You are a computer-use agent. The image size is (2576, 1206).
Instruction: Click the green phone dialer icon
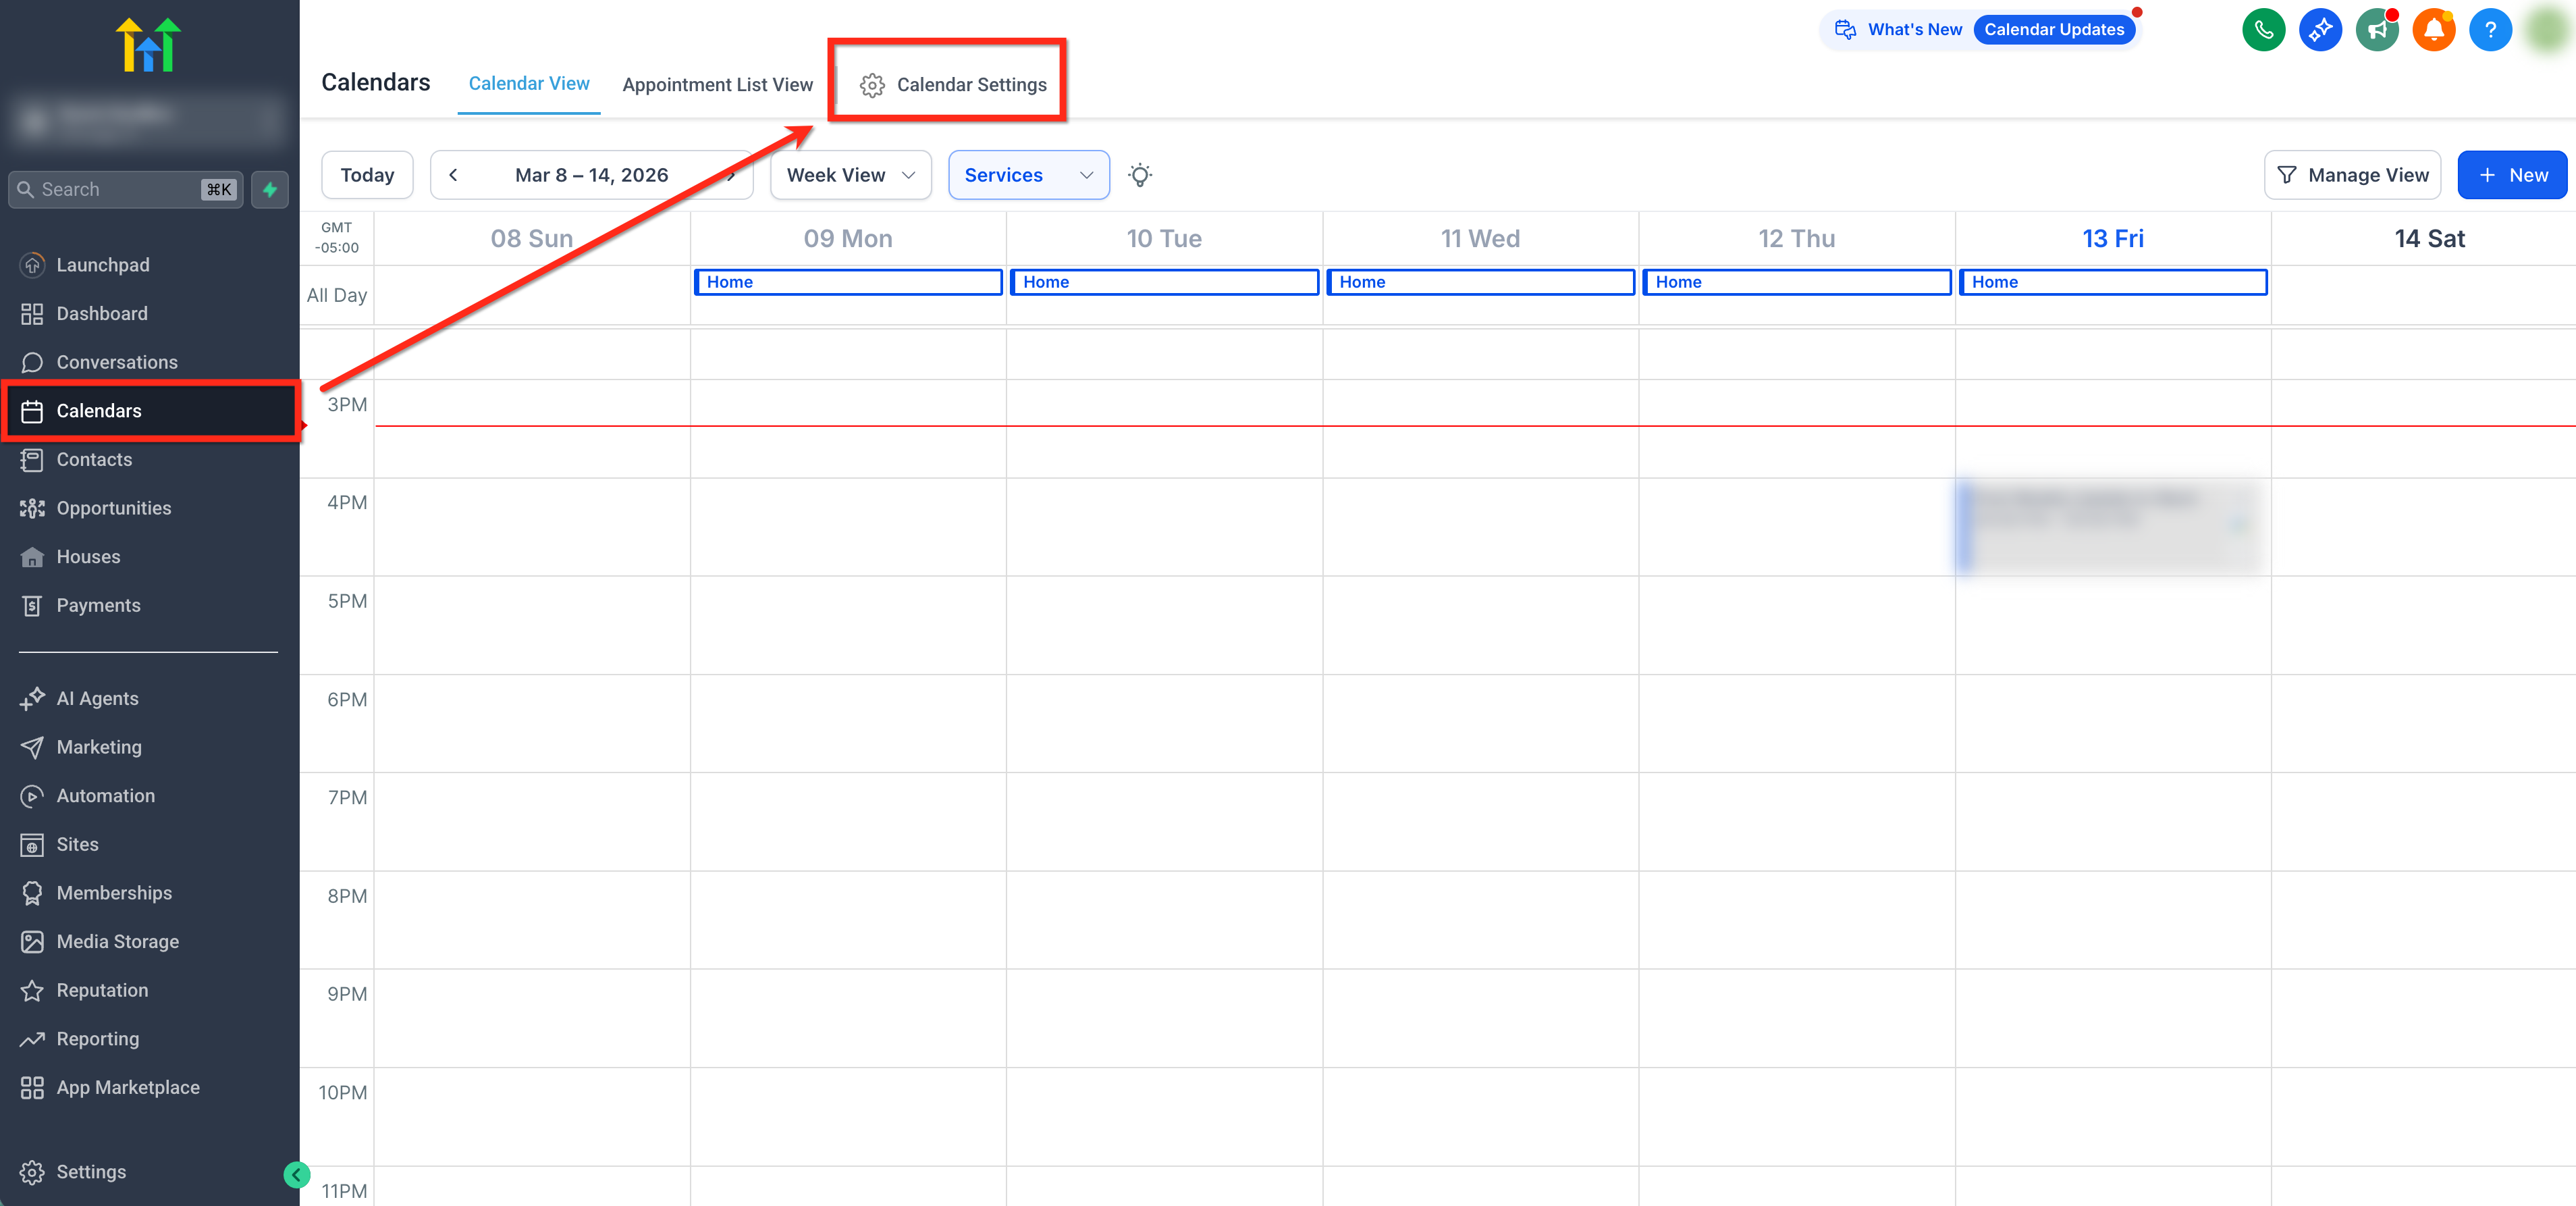point(2263,30)
